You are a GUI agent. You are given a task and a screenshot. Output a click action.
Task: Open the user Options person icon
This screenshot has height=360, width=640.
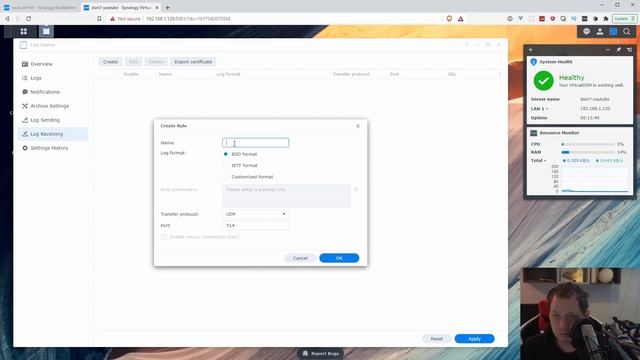(x=600, y=31)
